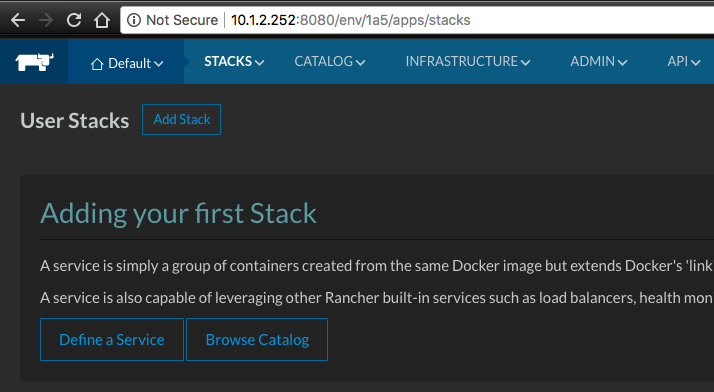Click the site info icon beside Not Secure
The width and height of the screenshot is (714, 392).
point(133,20)
